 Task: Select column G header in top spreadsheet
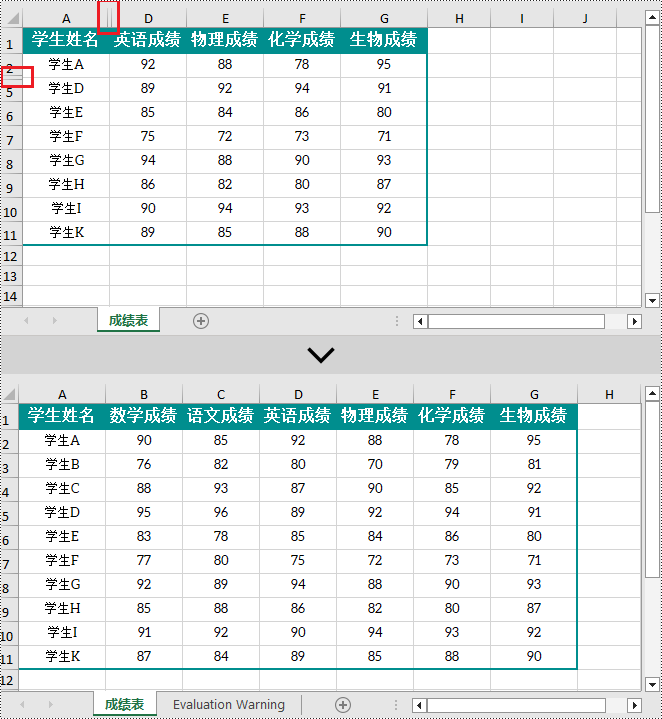[x=384, y=19]
